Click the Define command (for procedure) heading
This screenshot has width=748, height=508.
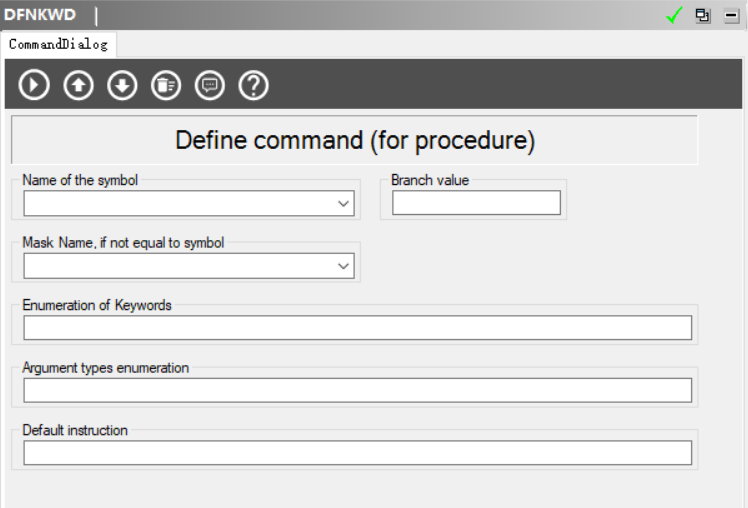[355, 140]
